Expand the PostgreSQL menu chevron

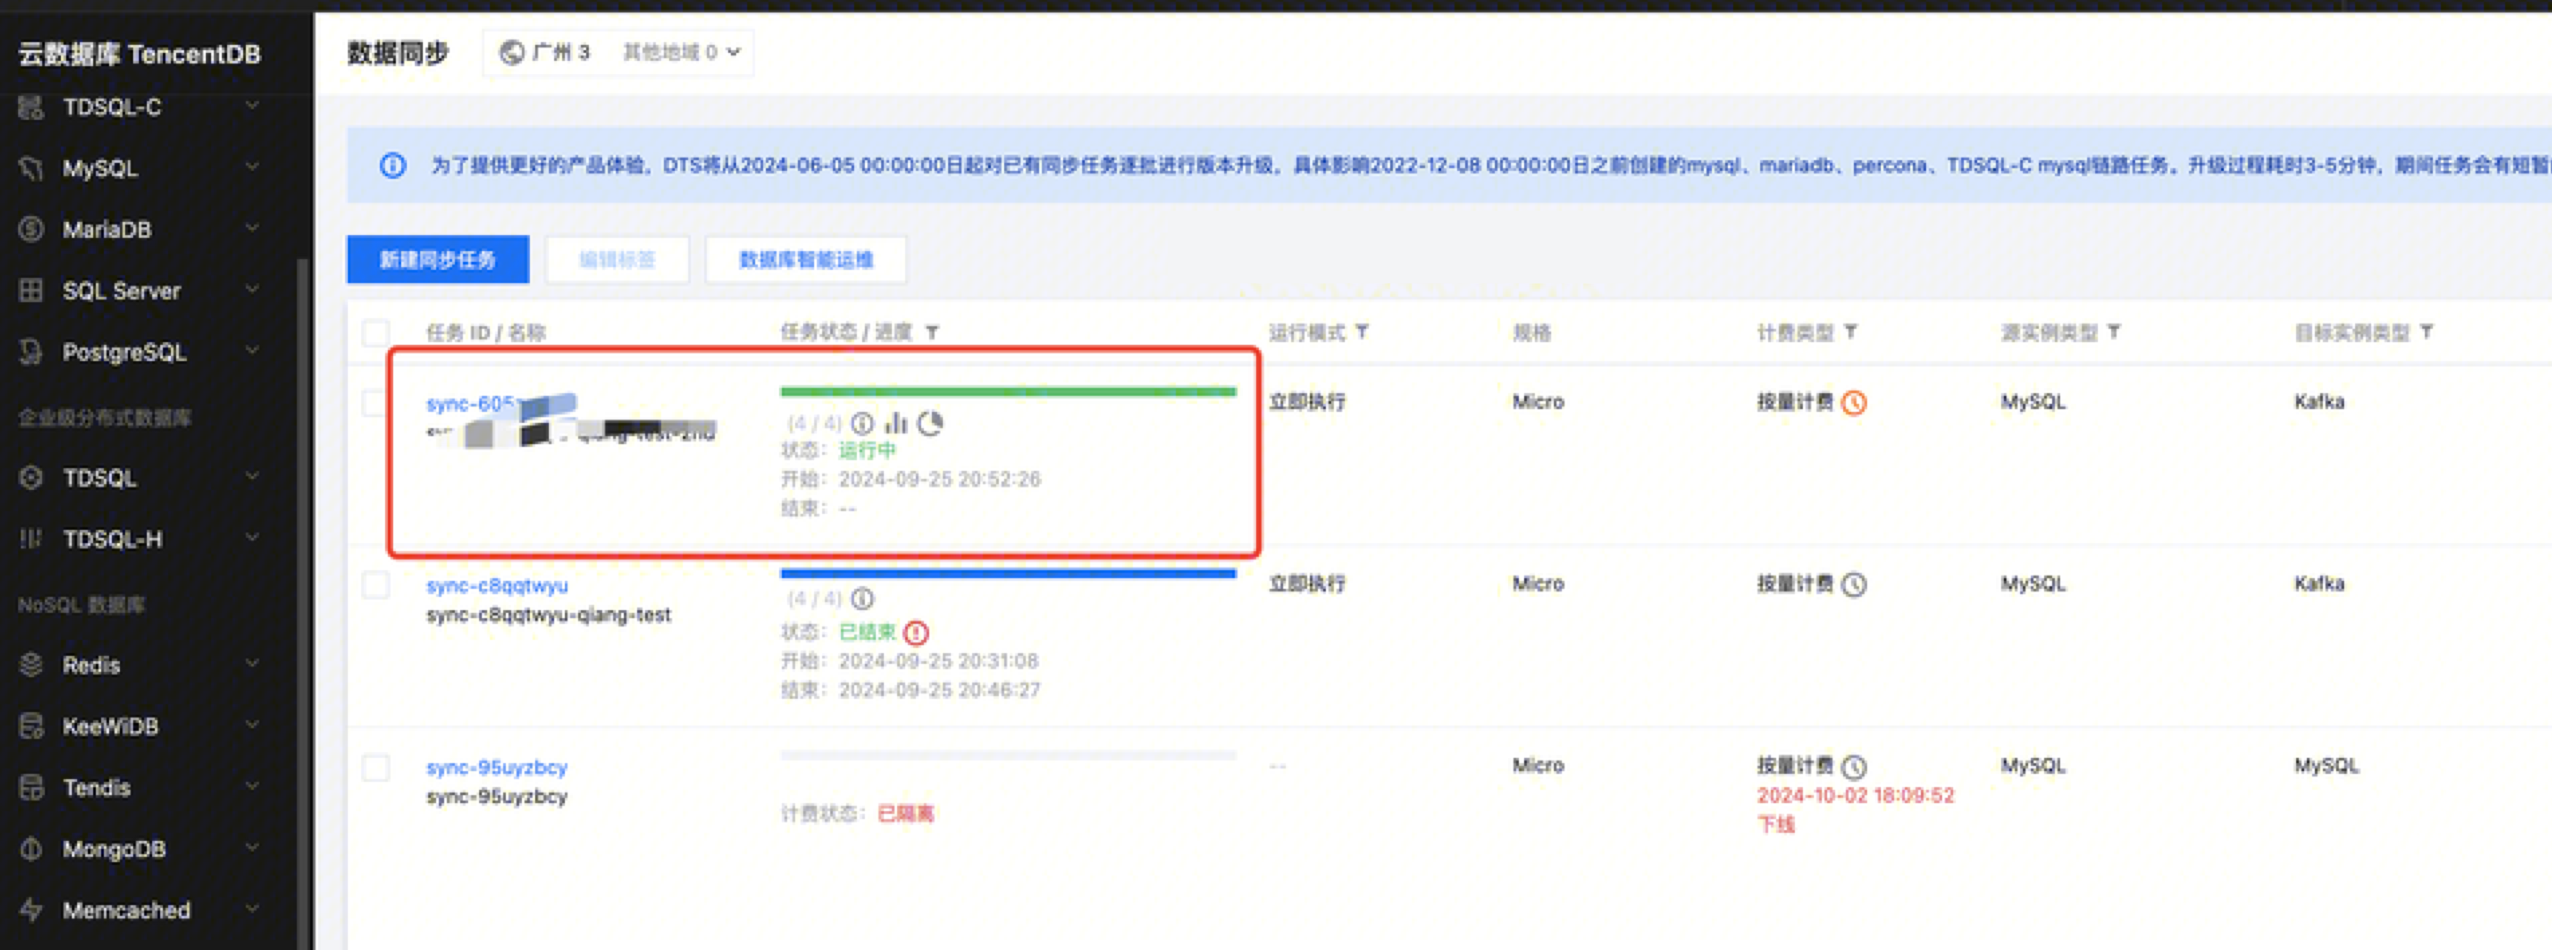pyautogui.click(x=253, y=350)
